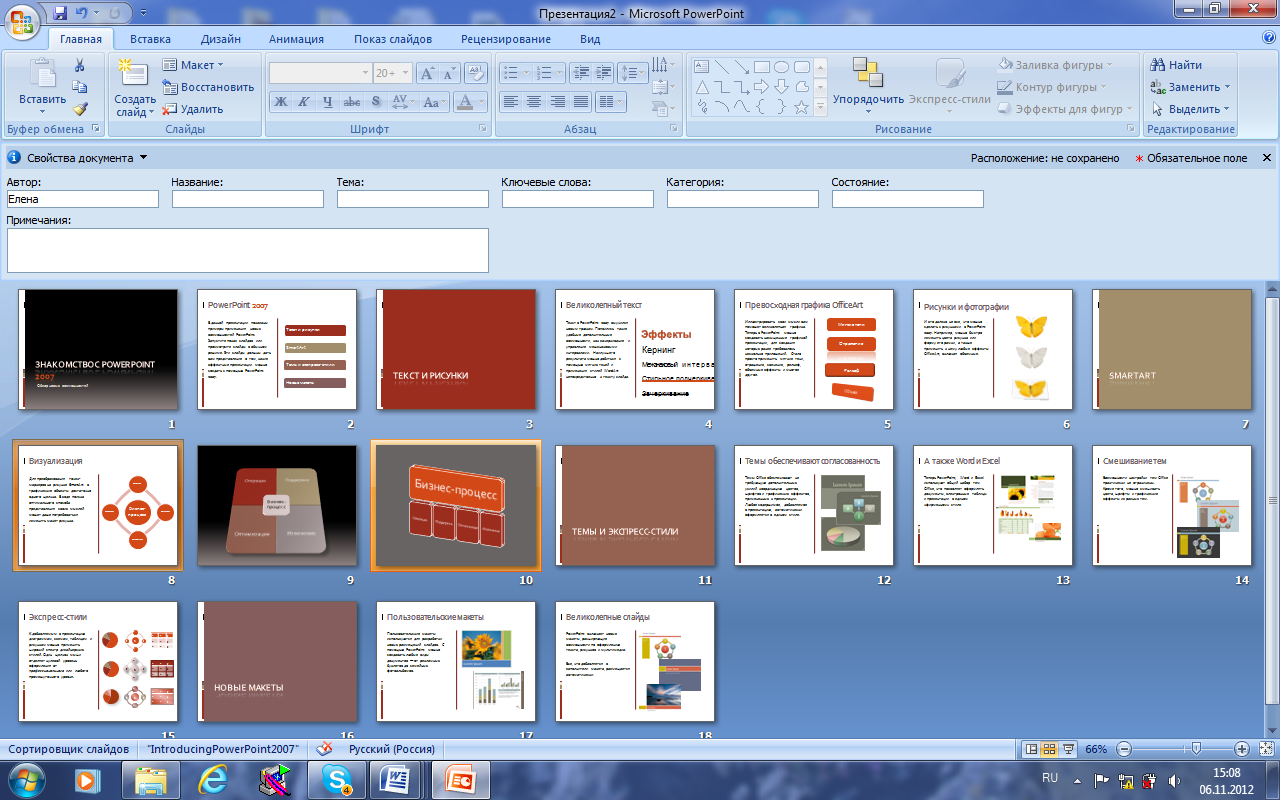Select the right arrow block shape

tap(761, 87)
